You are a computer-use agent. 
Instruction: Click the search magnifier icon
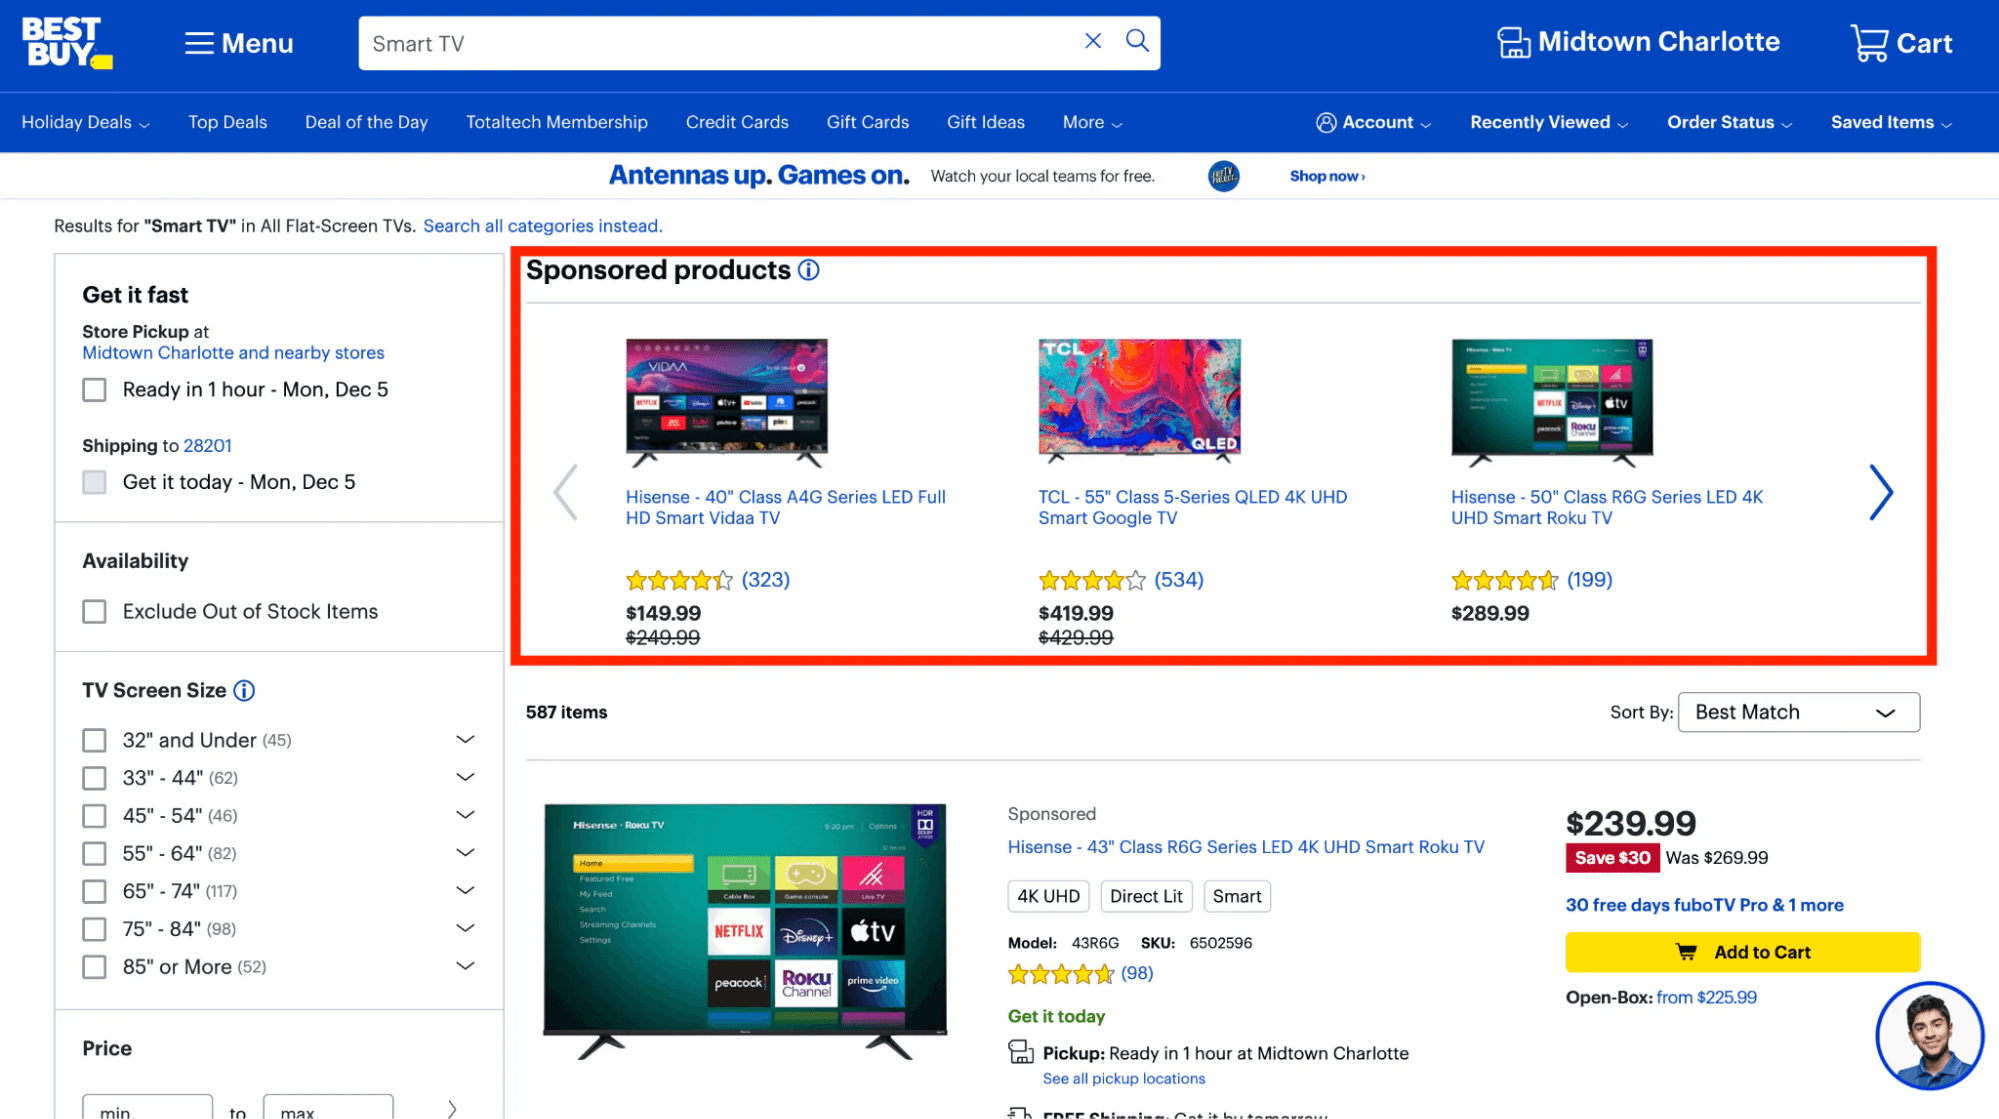[1136, 41]
